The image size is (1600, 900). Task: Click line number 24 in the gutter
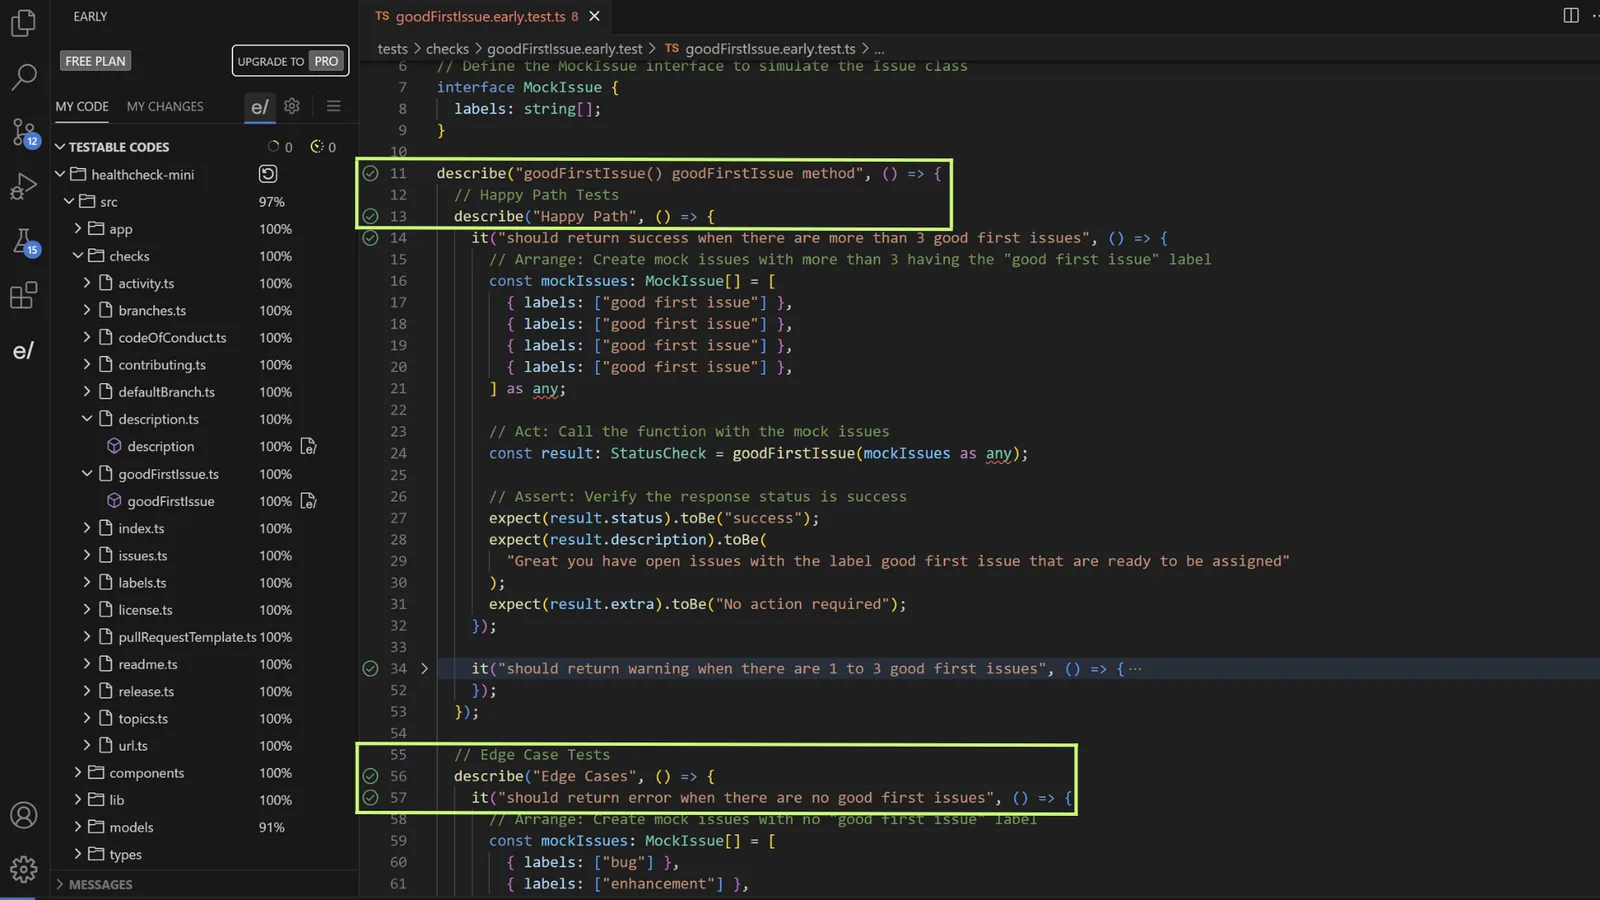click(x=398, y=453)
